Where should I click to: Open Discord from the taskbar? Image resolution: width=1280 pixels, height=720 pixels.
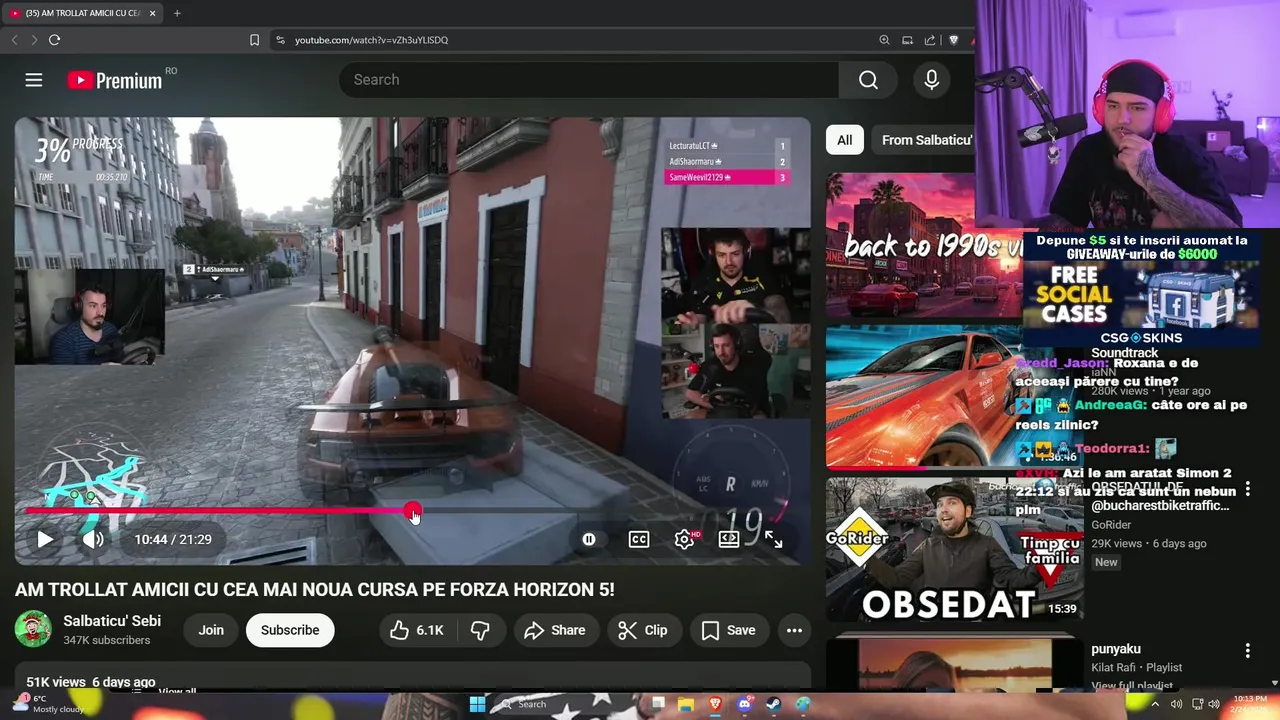744,704
